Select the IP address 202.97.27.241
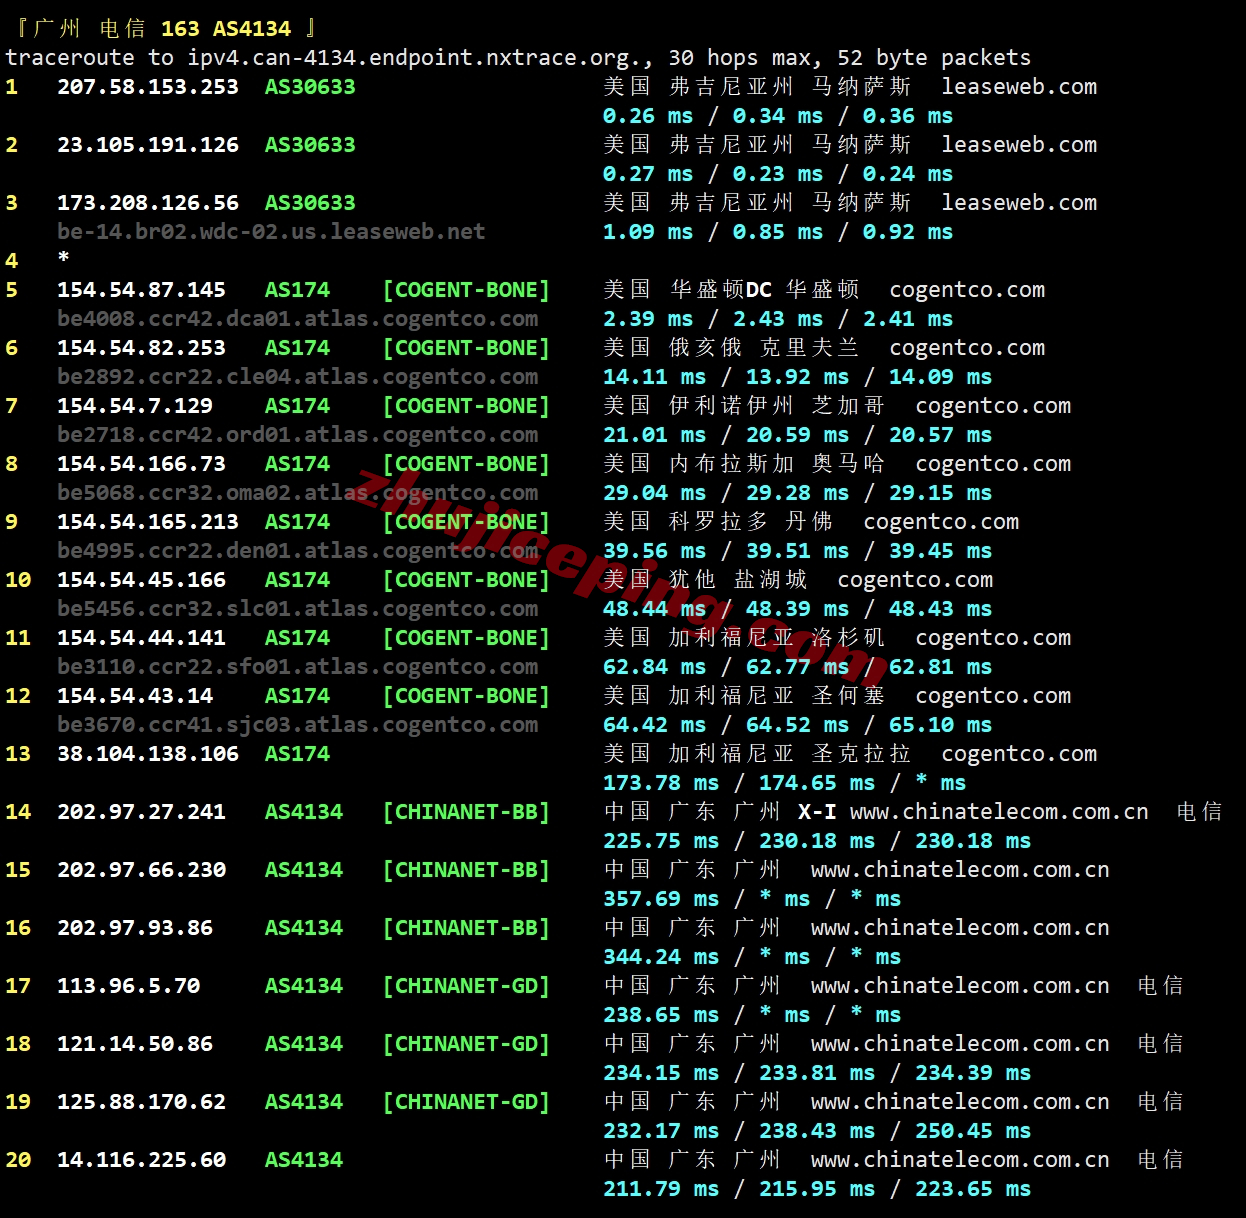 pos(142,812)
